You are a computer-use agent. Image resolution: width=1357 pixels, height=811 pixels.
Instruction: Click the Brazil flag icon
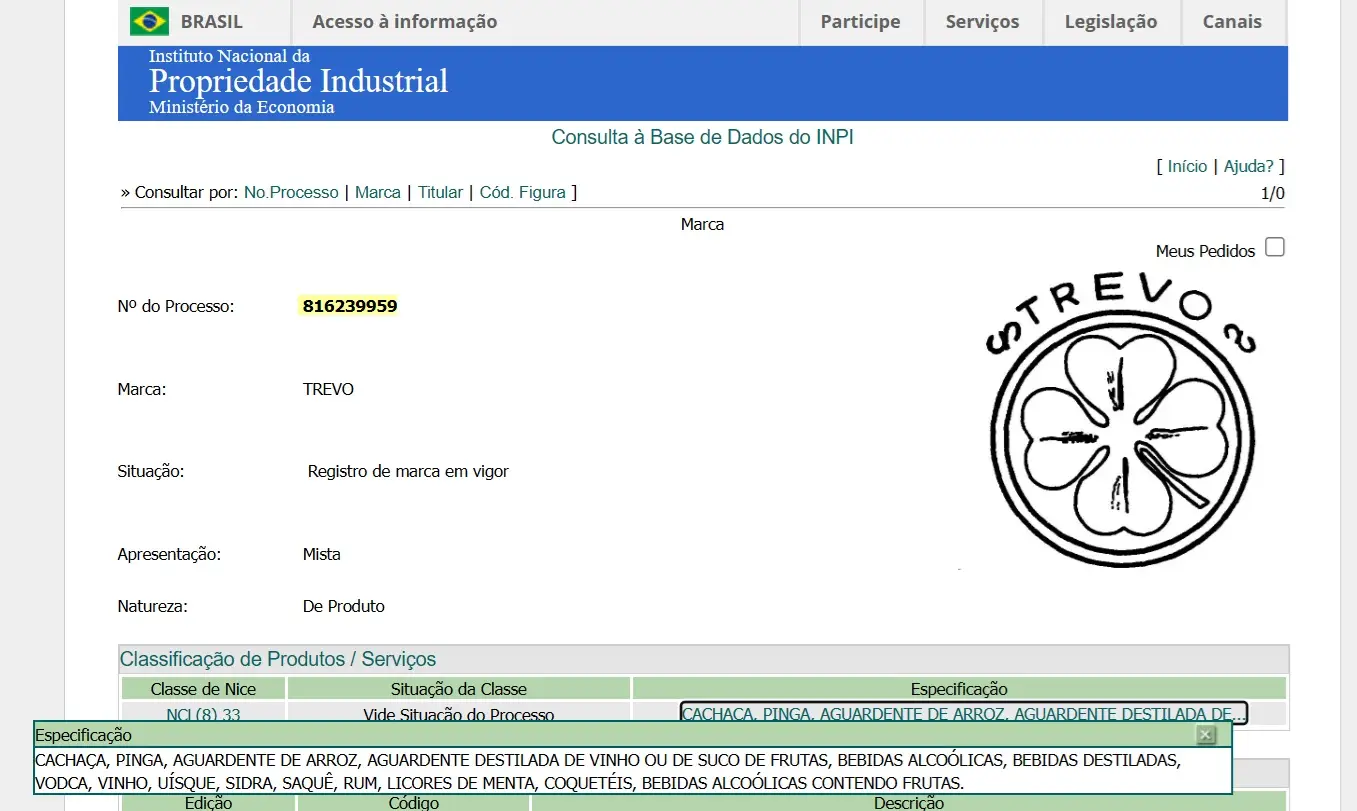[x=149, y=21]
